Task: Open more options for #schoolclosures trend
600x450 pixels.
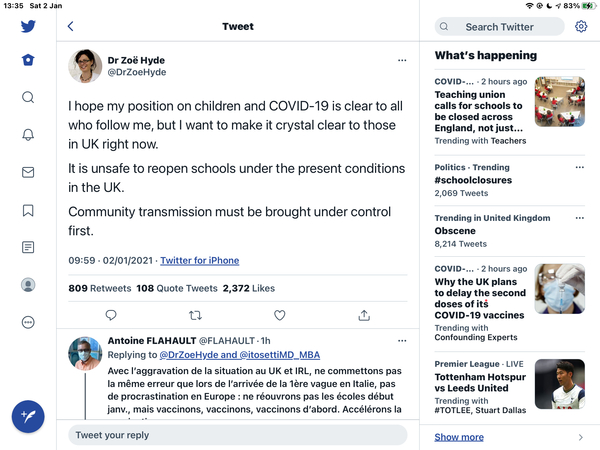Action: click(580, 167)
